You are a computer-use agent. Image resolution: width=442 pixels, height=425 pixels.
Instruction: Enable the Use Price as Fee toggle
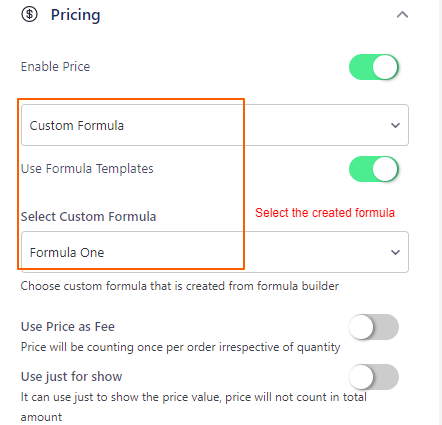pyautogui.click(x=374, y=327)
